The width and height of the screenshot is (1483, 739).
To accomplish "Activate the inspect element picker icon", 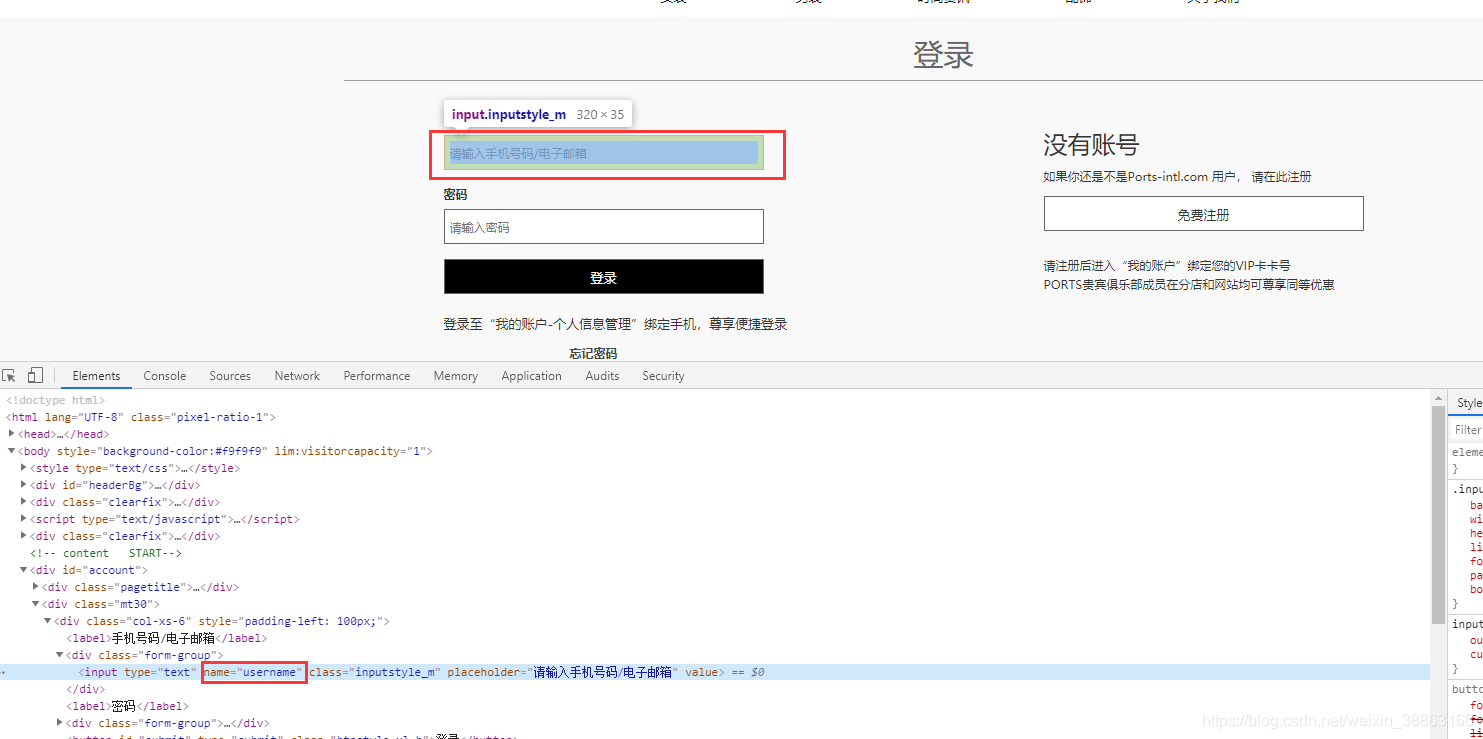I will 9,376.
